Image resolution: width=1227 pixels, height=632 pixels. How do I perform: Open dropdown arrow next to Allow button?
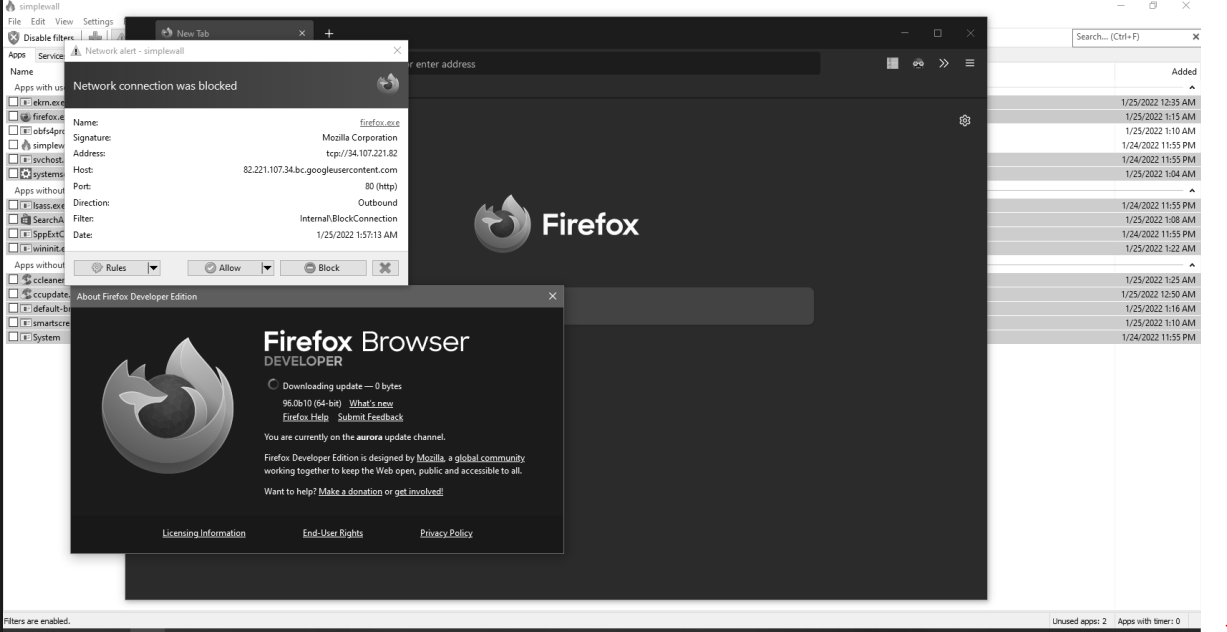267,268
